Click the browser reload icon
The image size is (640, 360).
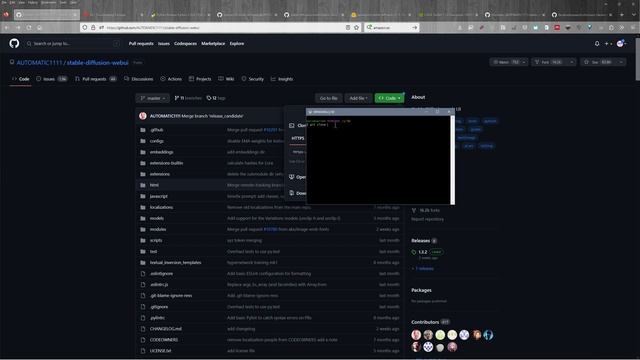point(29,27)
